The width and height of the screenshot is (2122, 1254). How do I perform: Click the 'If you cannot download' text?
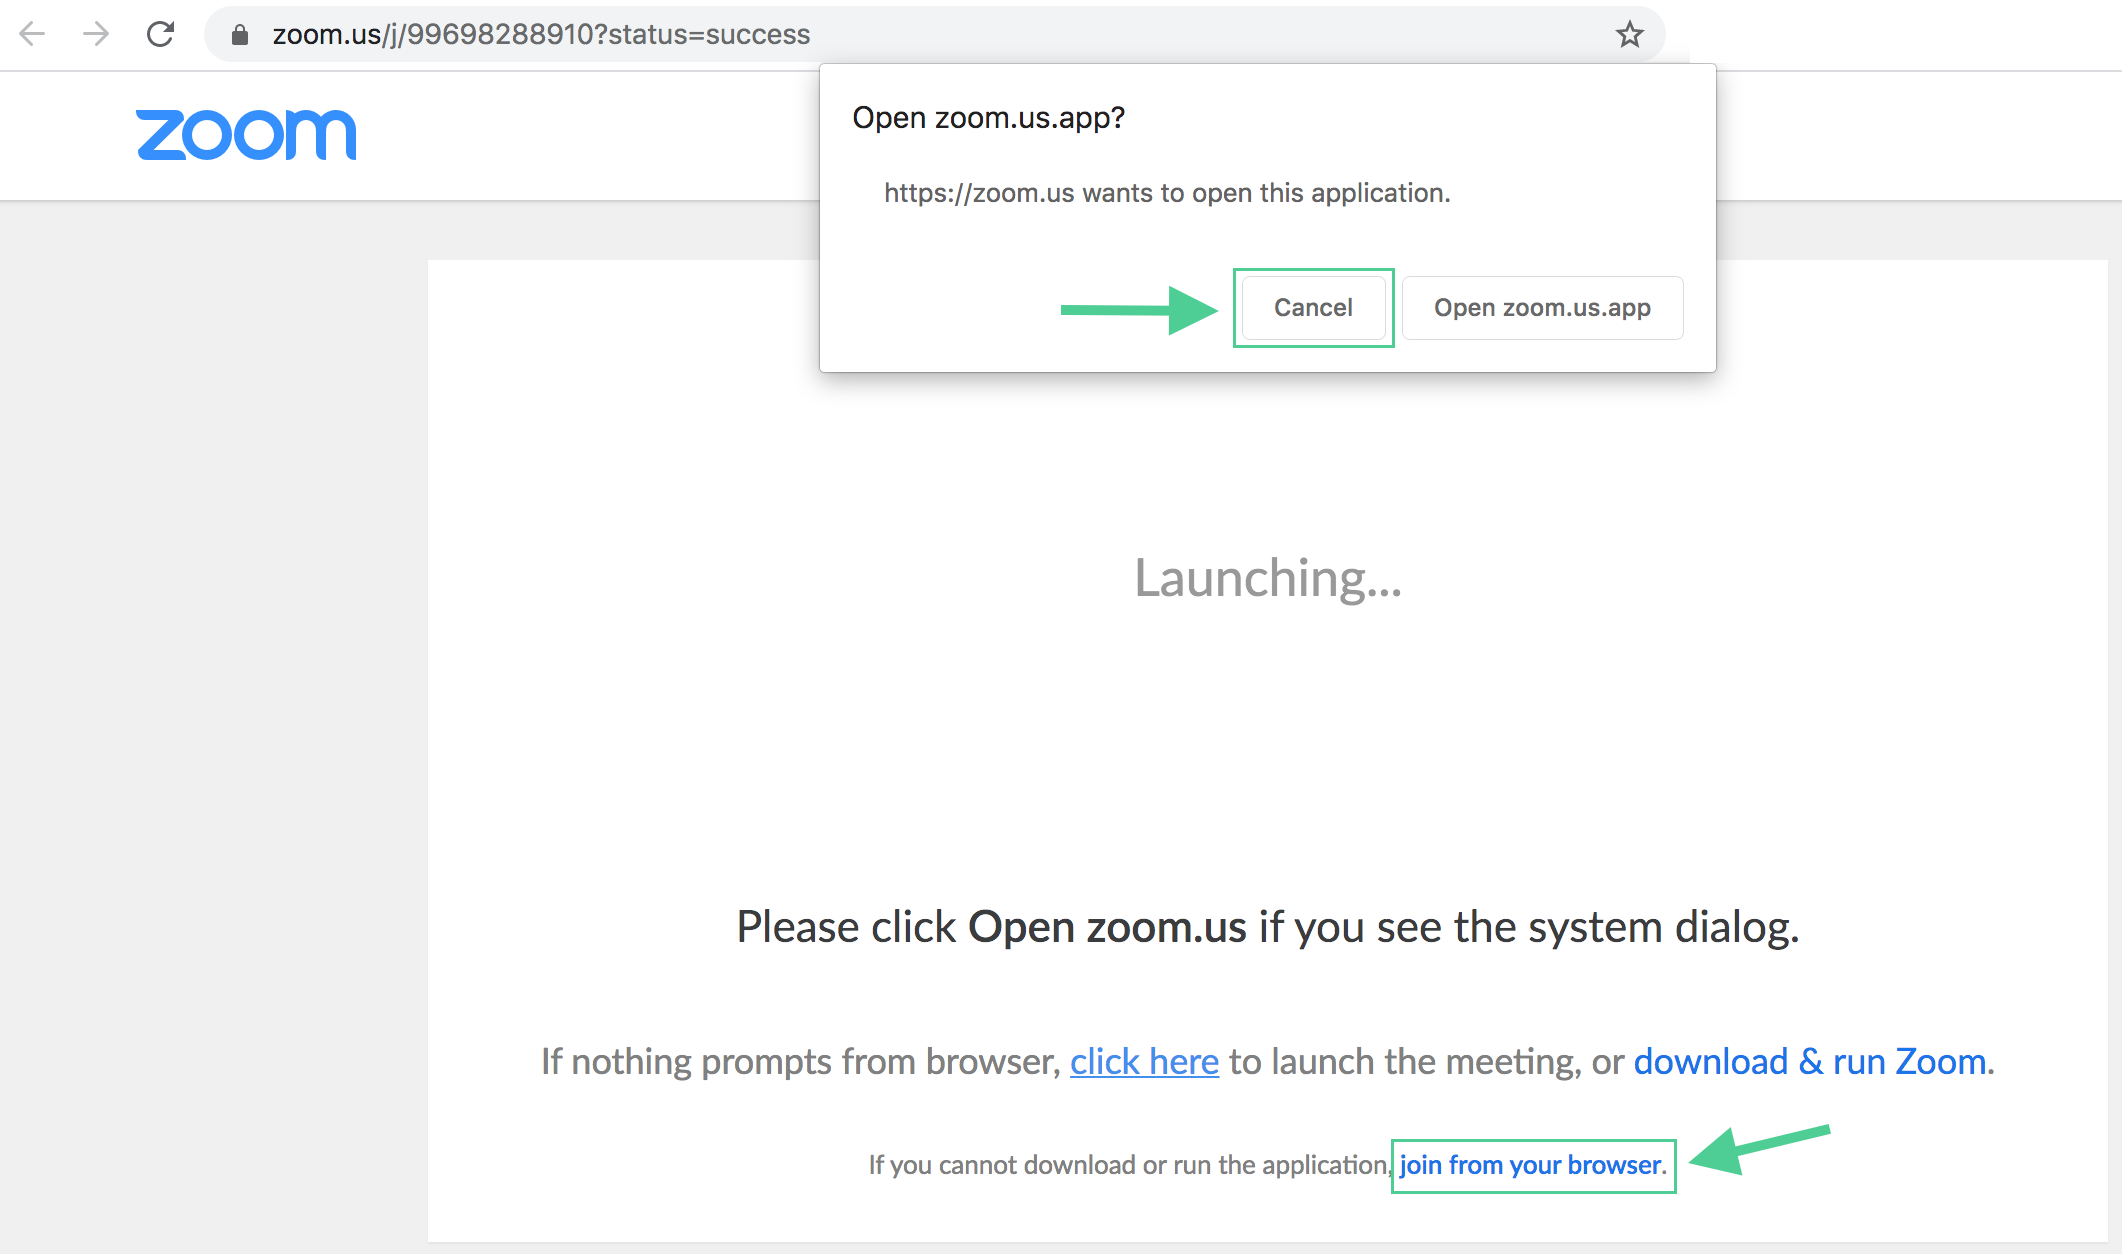(1127, 1165)
